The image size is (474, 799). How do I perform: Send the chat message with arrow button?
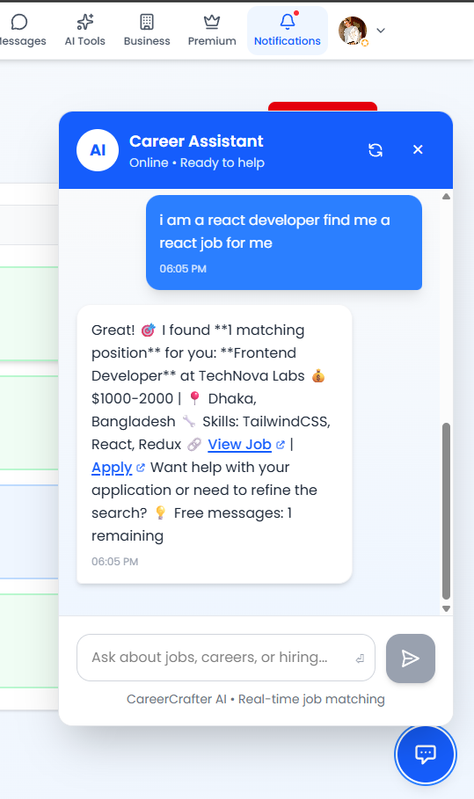410,658
